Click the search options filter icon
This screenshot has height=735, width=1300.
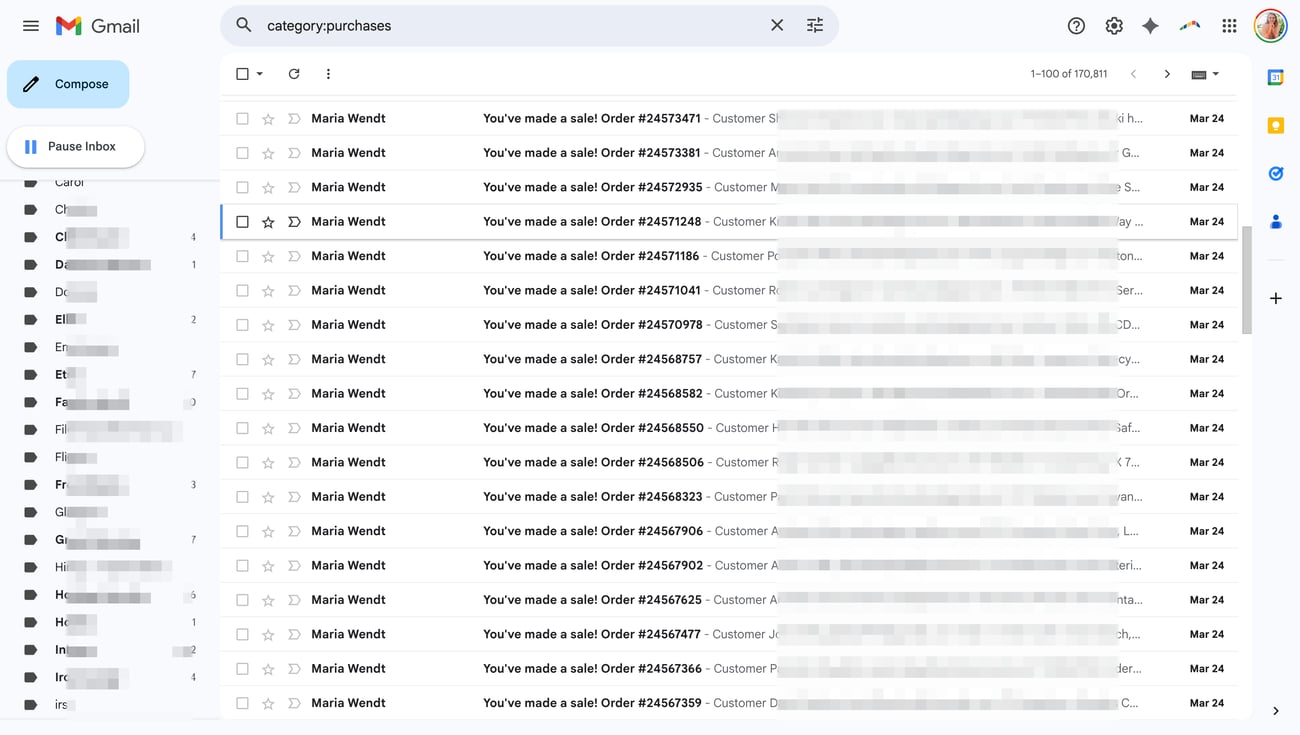[815, 26]
